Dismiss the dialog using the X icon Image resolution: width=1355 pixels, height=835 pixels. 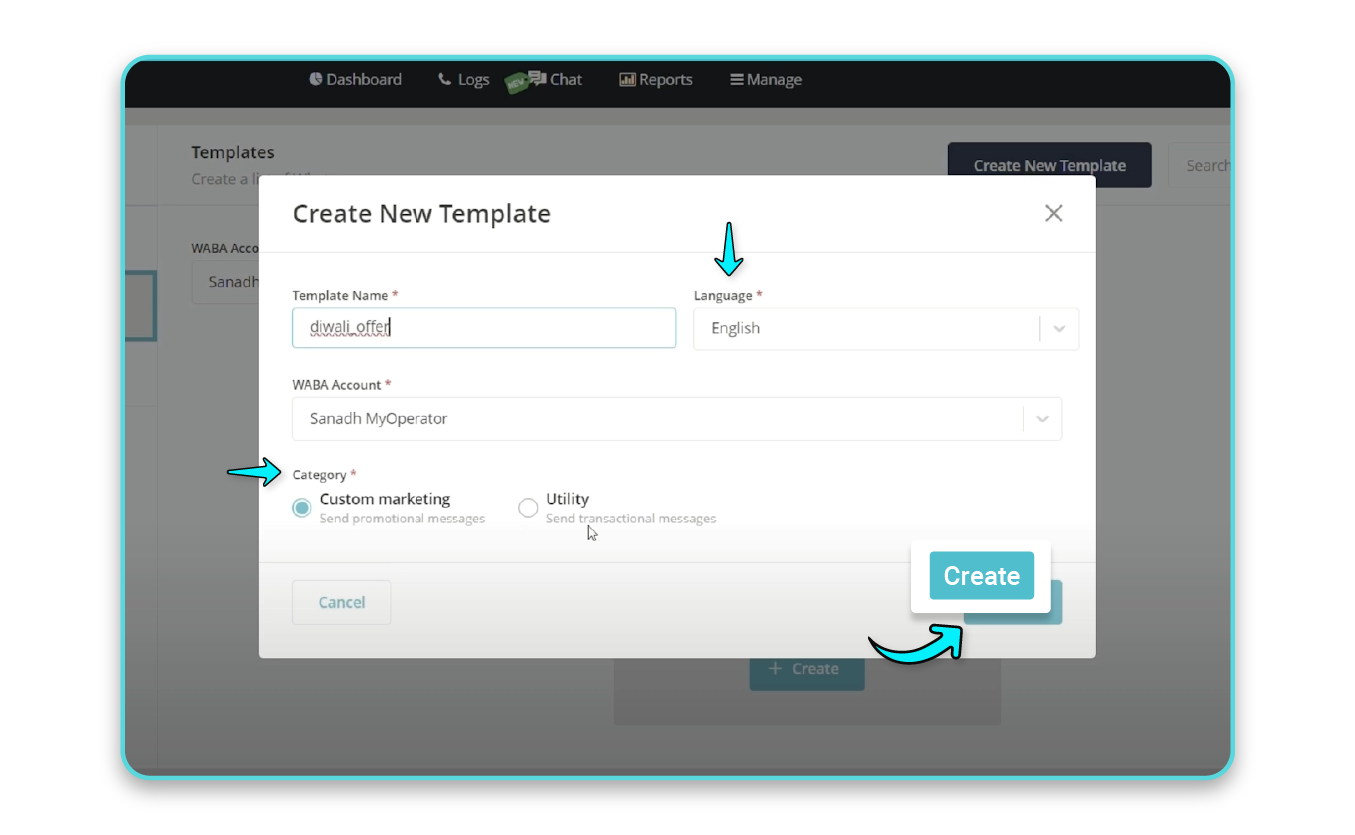[x=1053, y=213]
